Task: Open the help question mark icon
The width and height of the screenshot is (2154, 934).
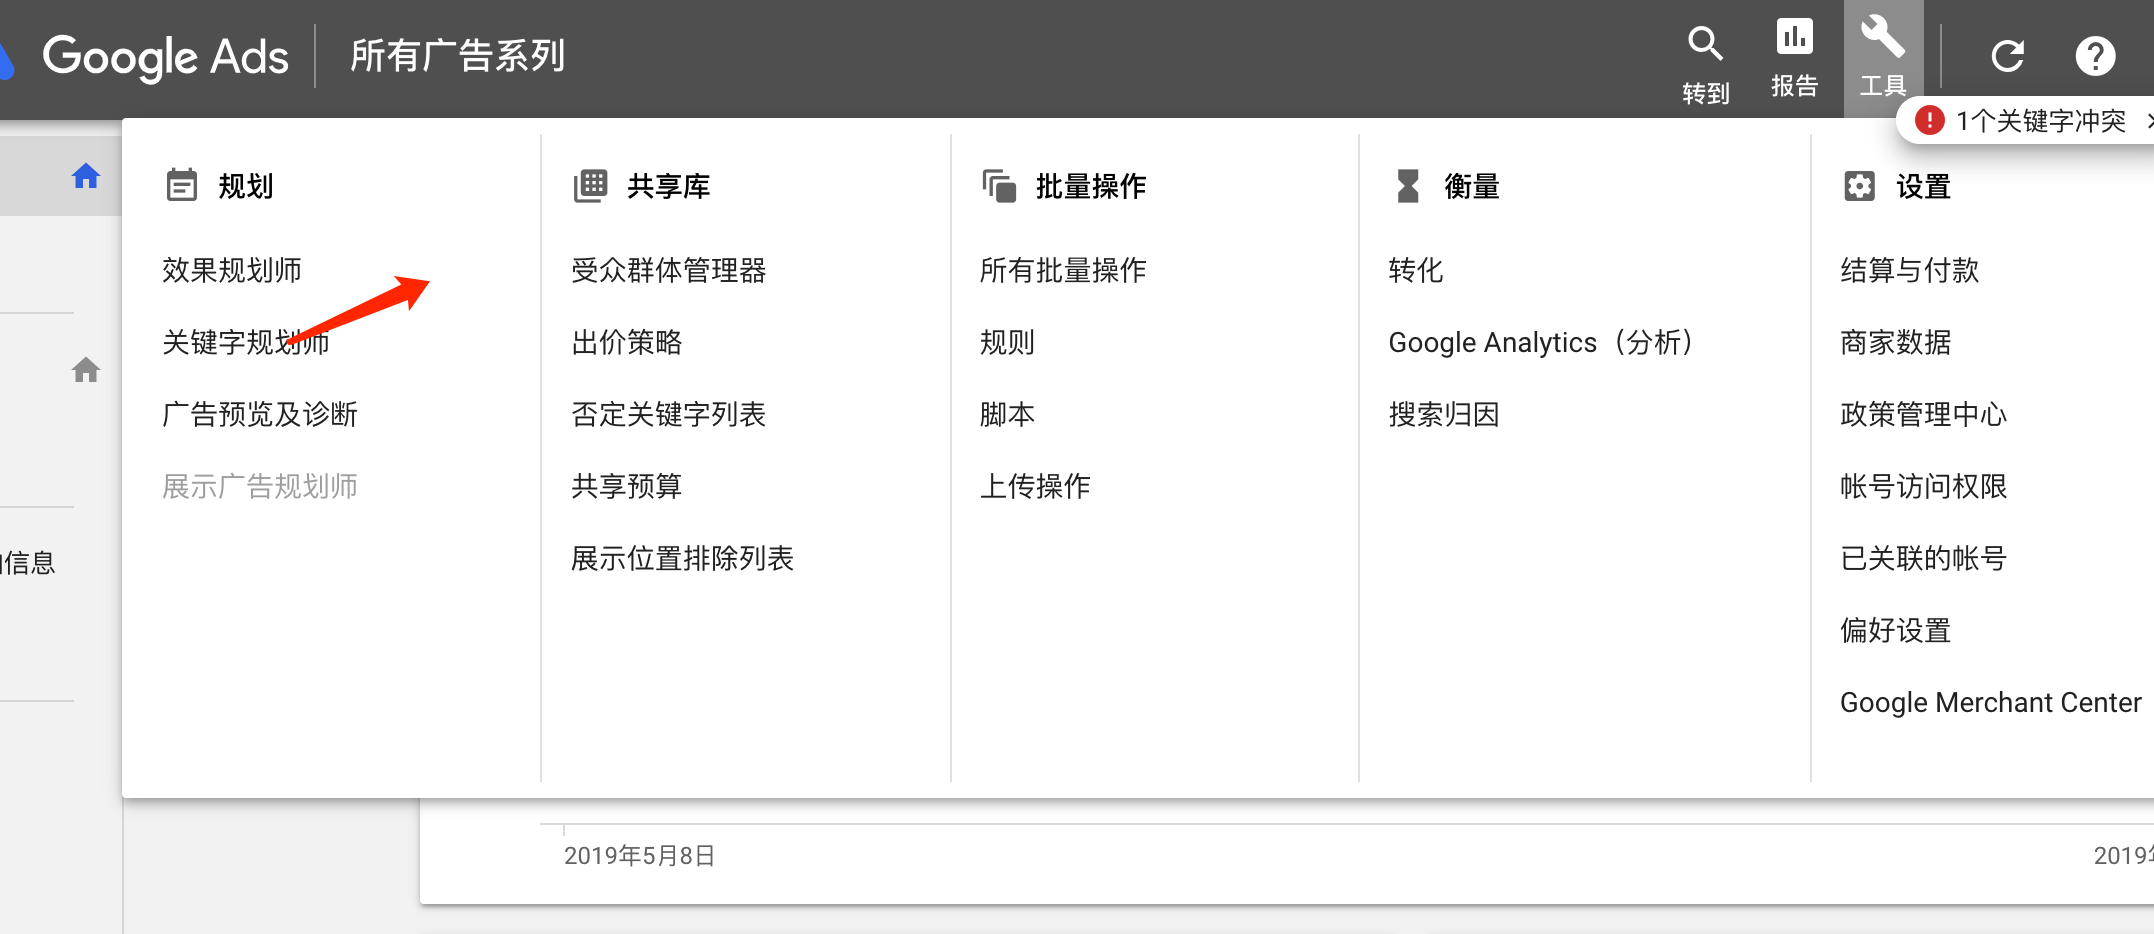Action: click(x=2095, y=56)
